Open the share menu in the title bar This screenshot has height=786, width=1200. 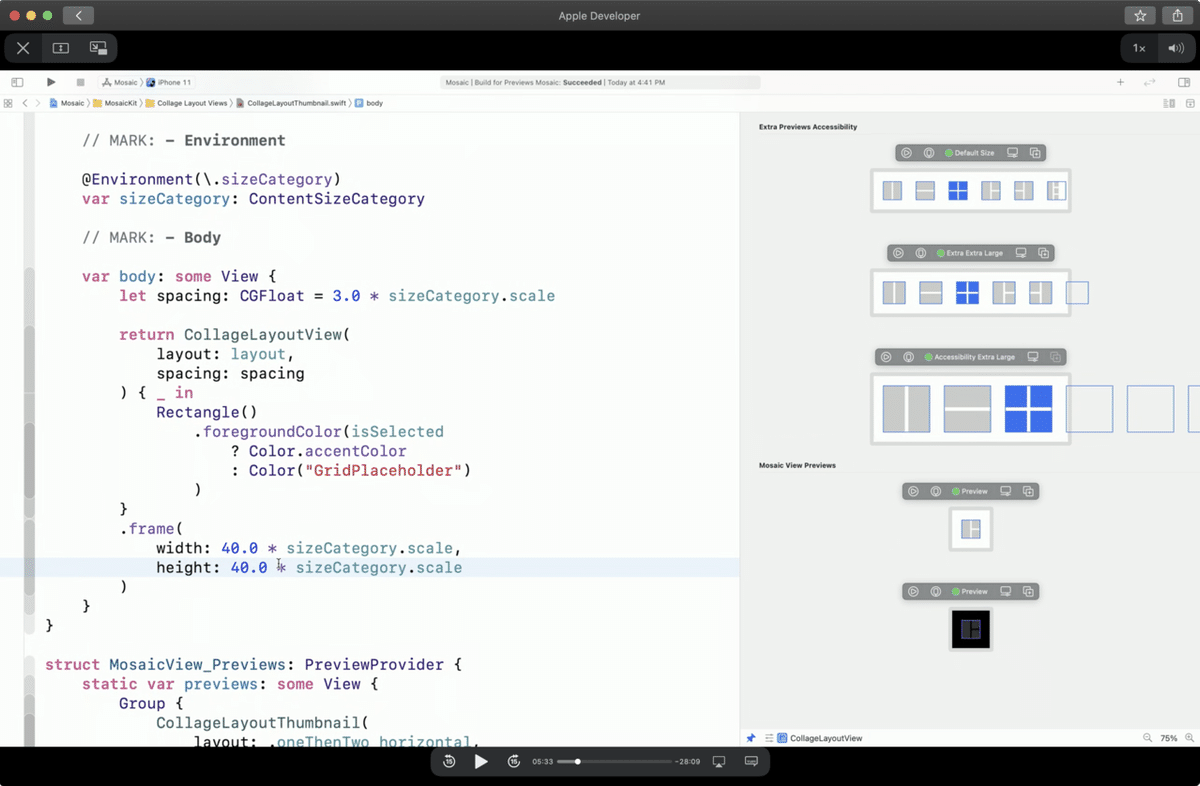(x=1178, y=15)
